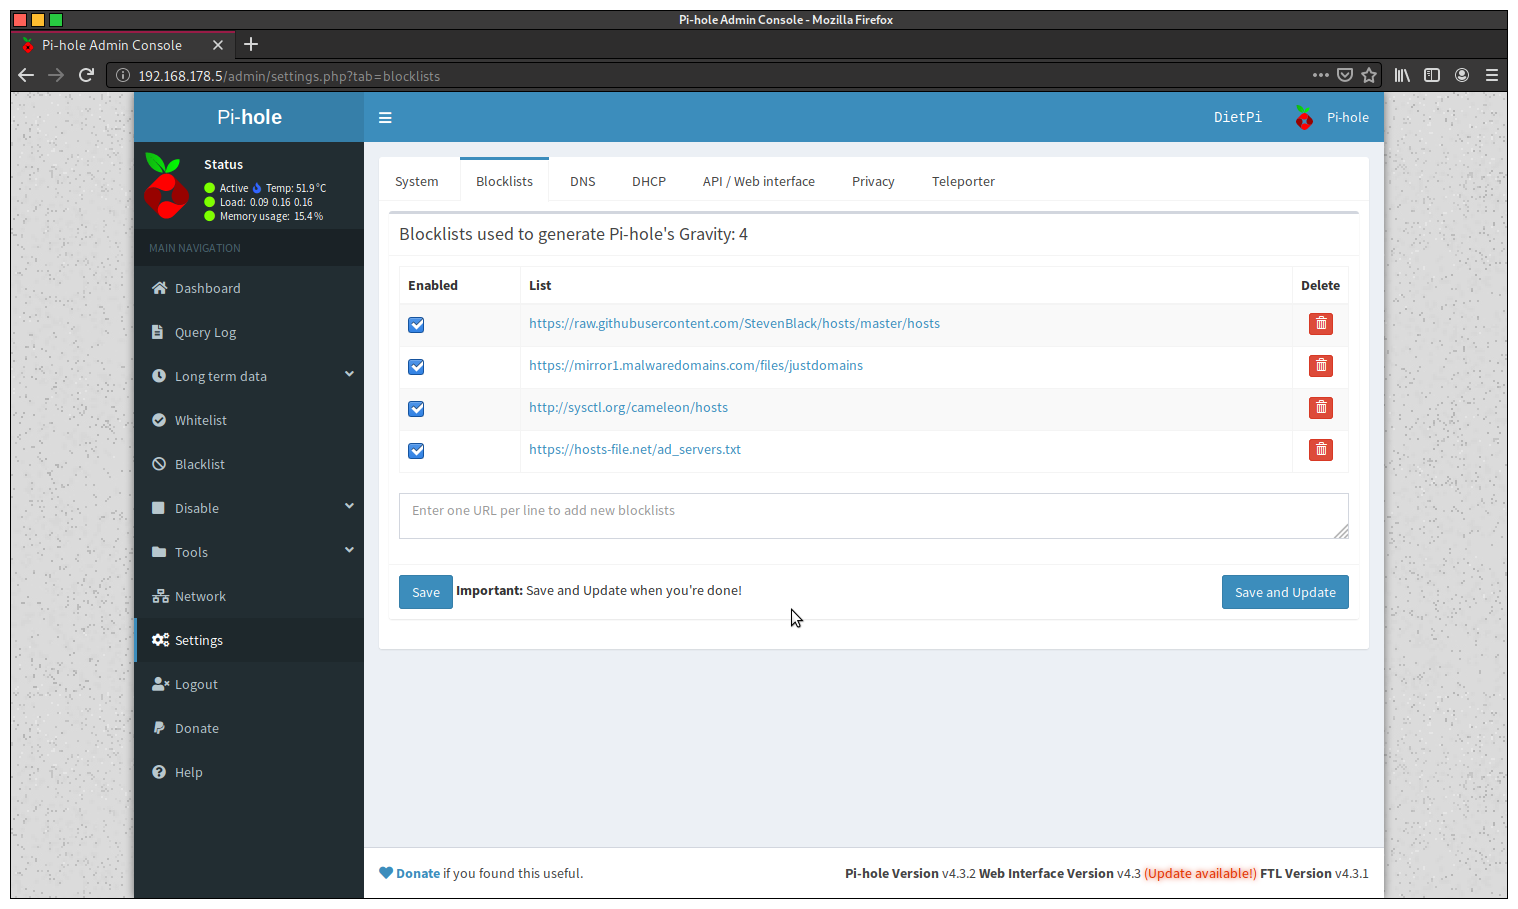Click the Dashboard home icon
The image size is (1518, 909).
click(159, 288)
